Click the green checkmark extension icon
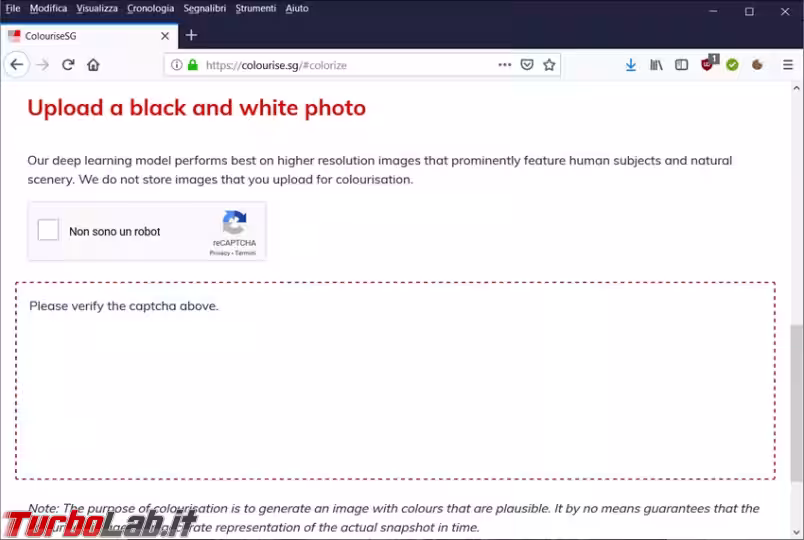804x540 pixels. (732, 65)
